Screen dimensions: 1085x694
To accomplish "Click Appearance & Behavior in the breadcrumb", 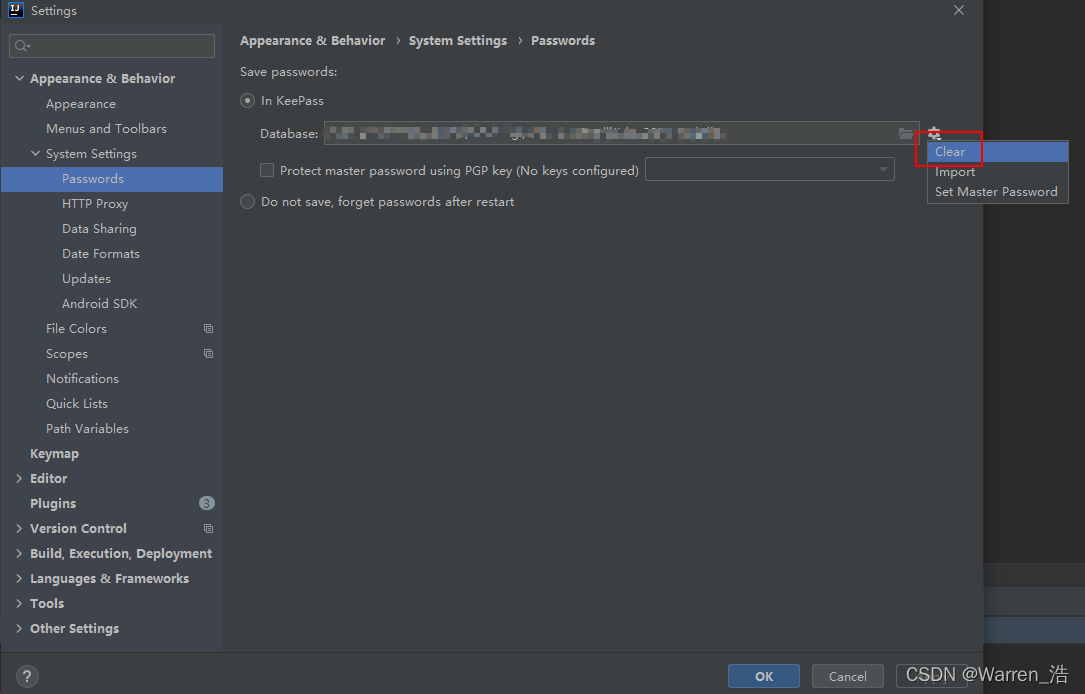I will pos(313,40).
